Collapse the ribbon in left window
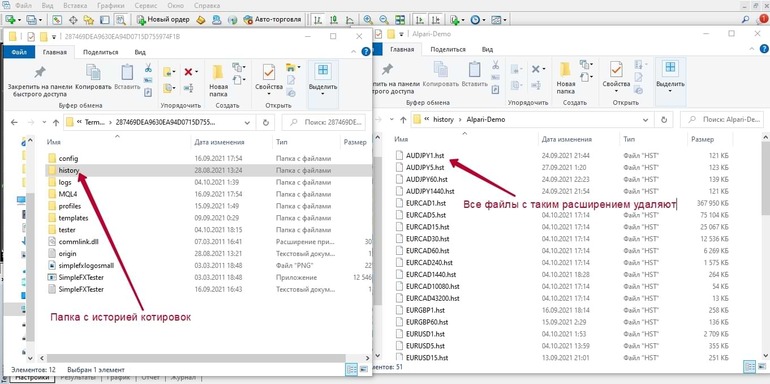Viewport: 770px width, 384px height. click(353, 52)
